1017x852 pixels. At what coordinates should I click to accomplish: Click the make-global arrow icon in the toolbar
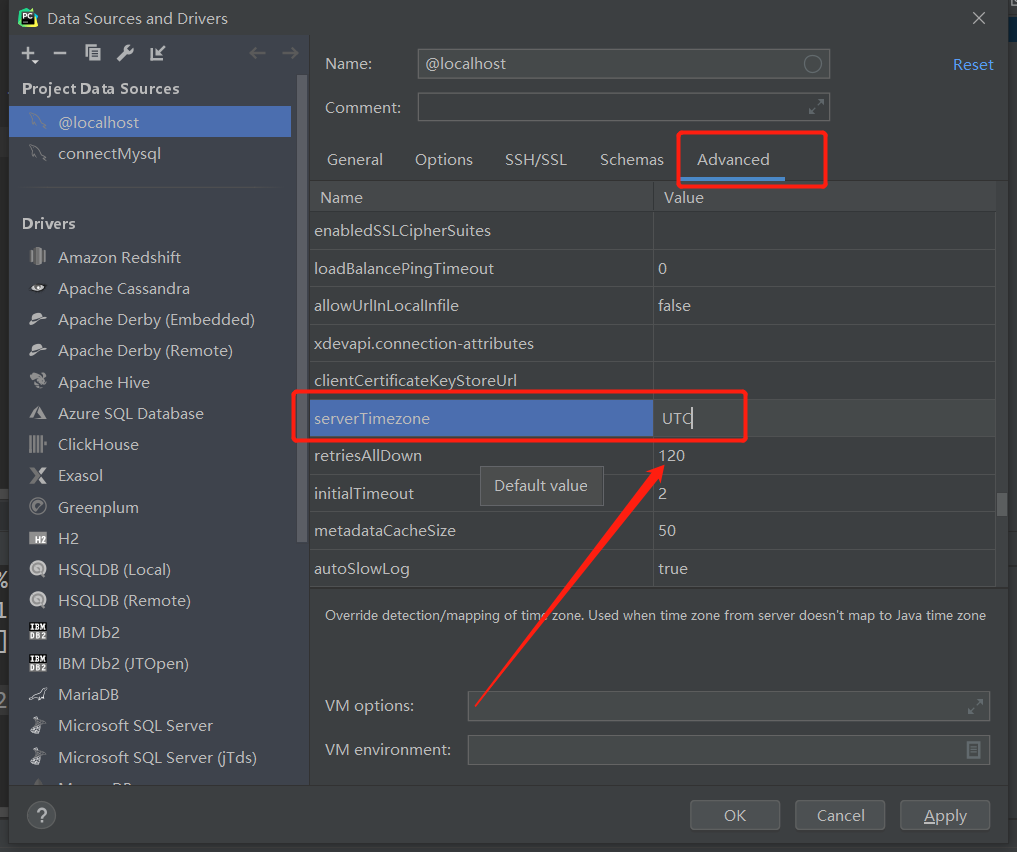point(158,53)
